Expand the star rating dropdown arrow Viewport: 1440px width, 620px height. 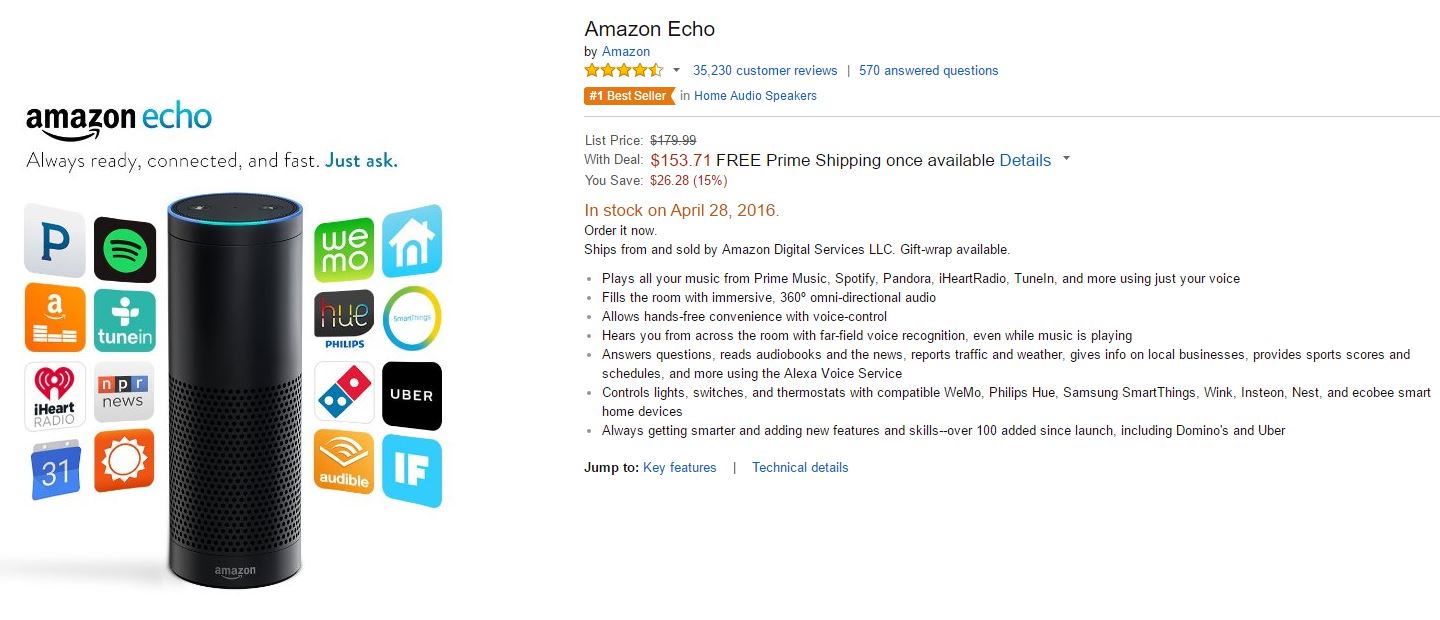point(676,70)
